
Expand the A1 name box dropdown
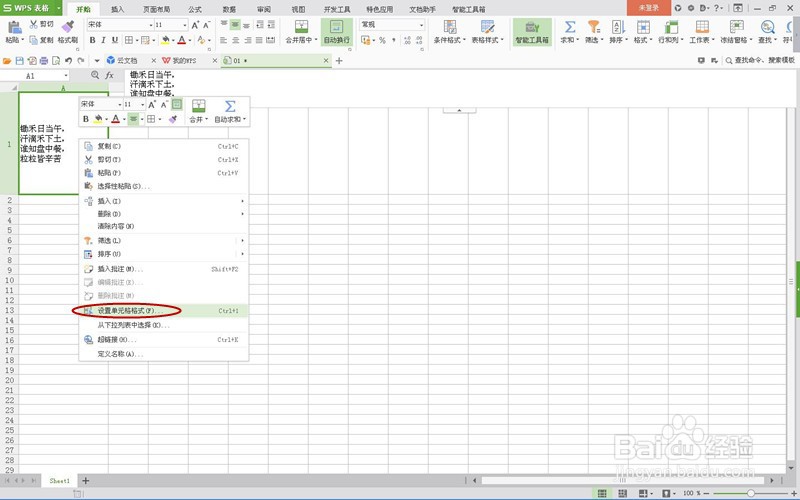(x=66, y=76)
